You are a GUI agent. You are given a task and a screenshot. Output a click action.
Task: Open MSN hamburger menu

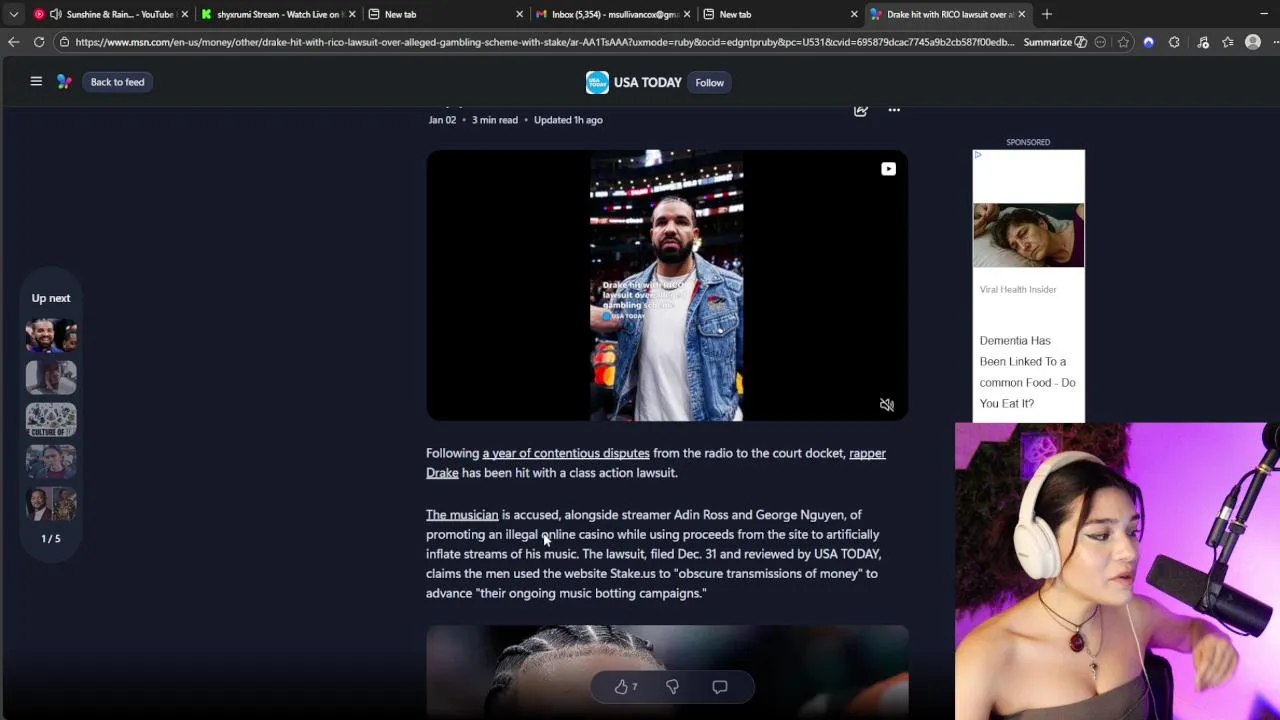point(36,82)
